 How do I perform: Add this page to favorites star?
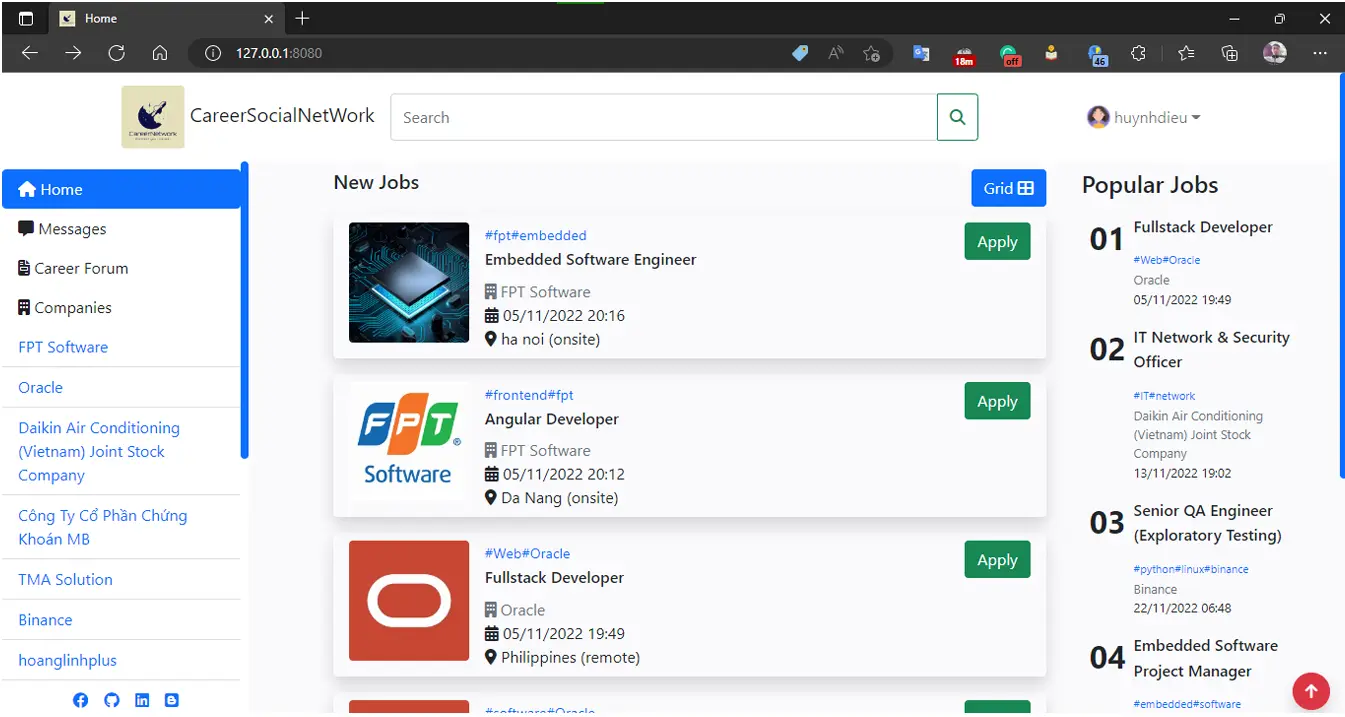pos(872,53)
